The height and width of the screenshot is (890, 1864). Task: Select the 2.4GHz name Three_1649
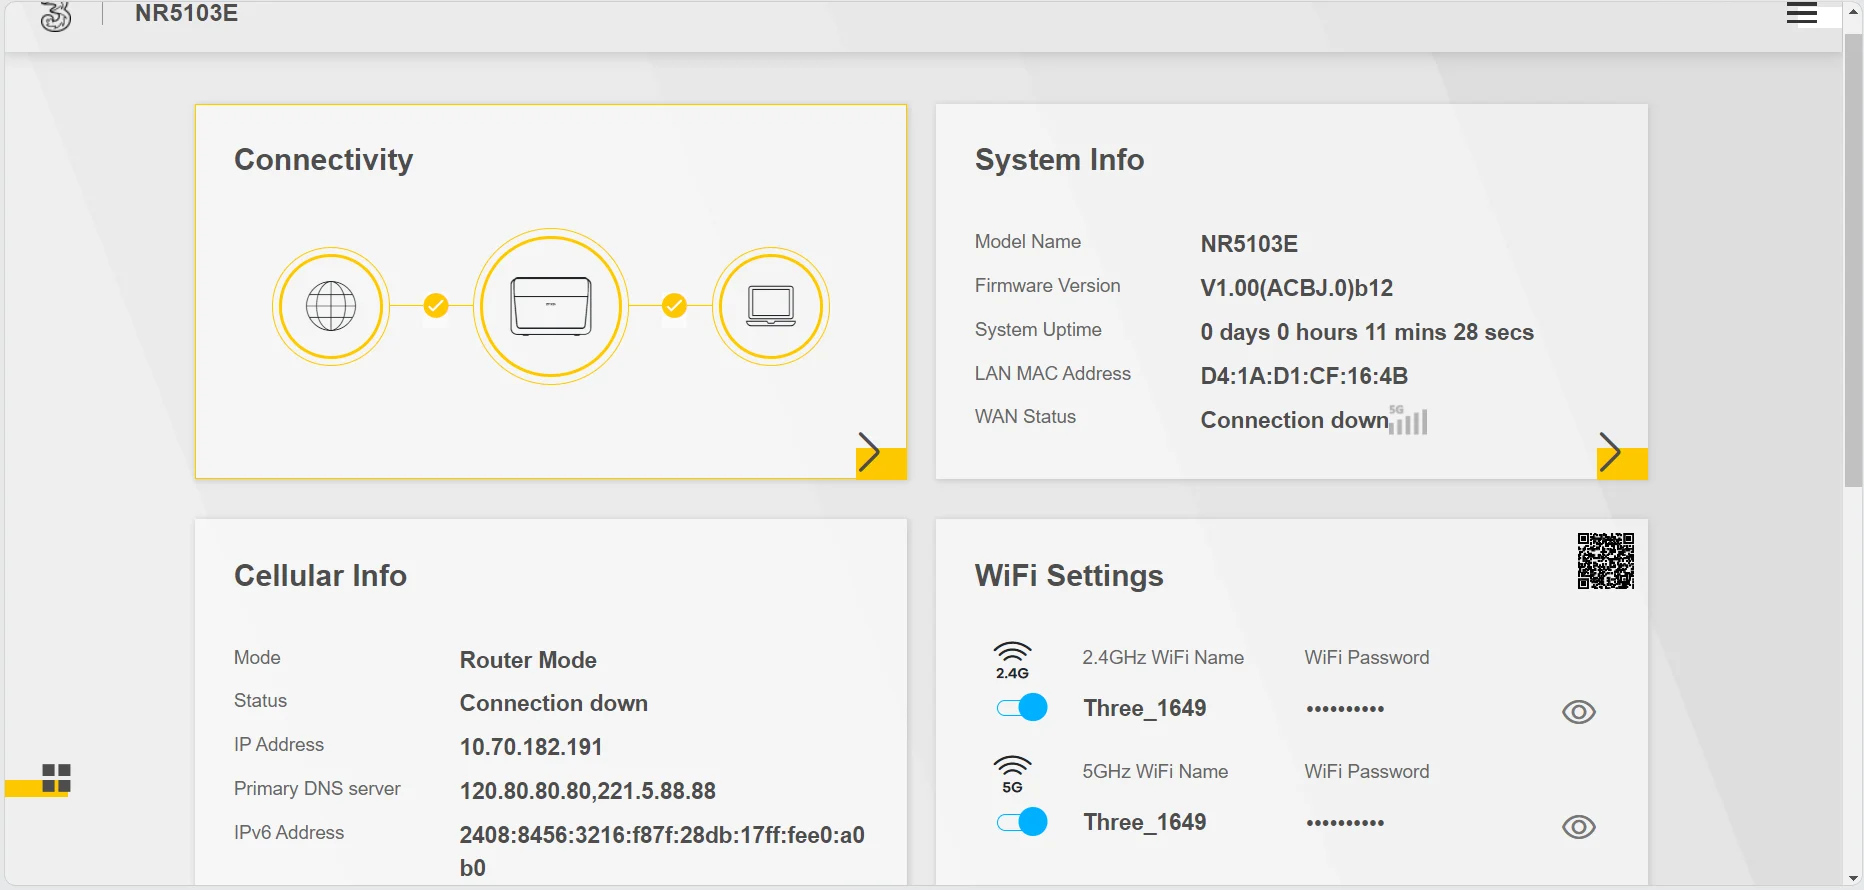[1145, 708]
